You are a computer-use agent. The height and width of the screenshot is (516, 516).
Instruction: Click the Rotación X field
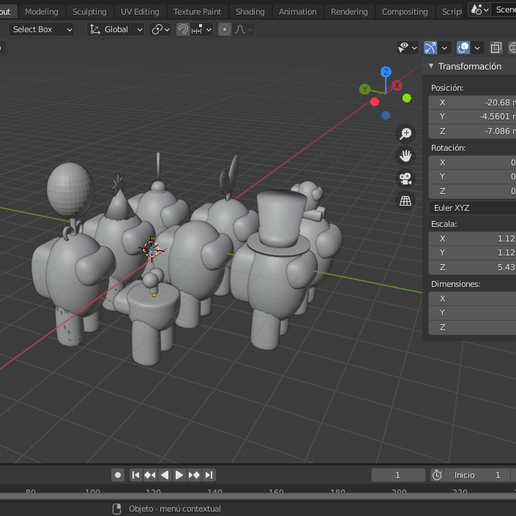472,163
